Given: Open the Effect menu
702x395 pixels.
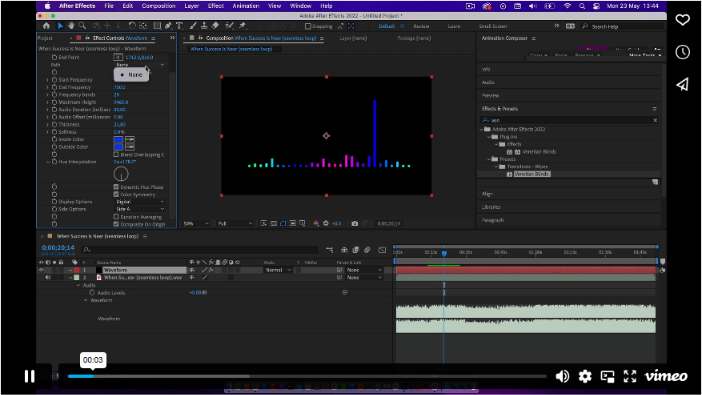Looking at the screenshot, I should [215, 6].
